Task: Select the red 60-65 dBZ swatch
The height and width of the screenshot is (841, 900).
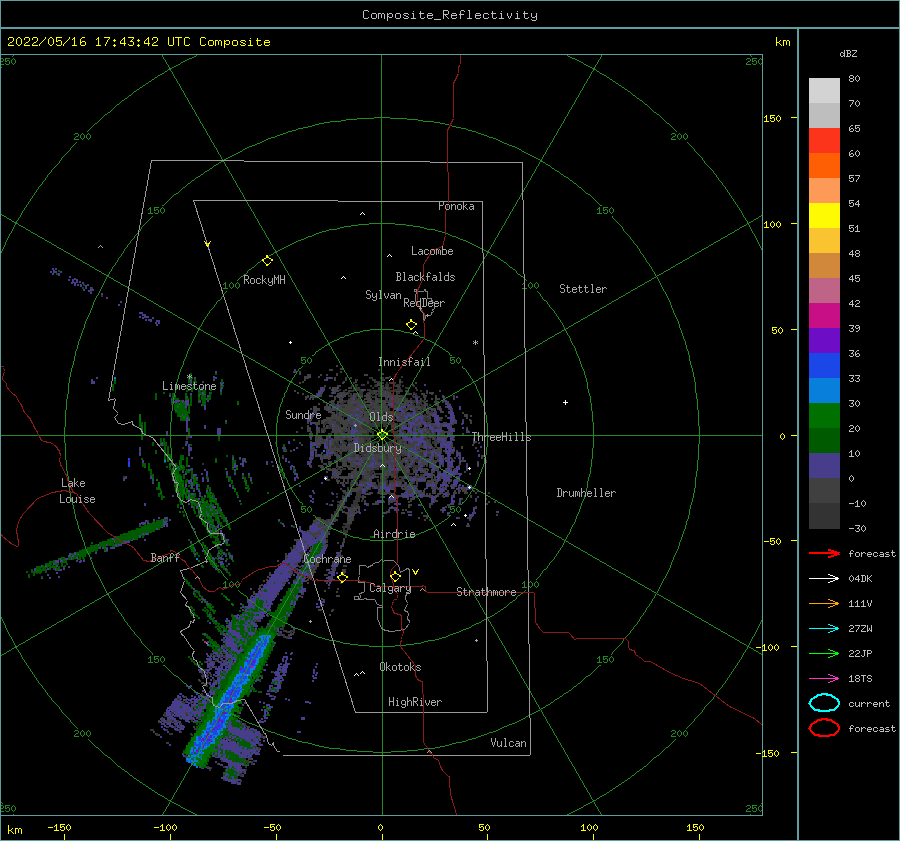Action: click(x=824, y=141)
